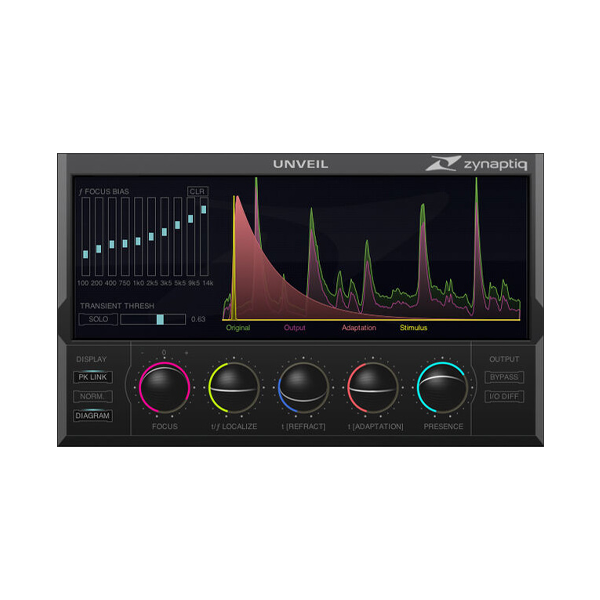Click the Stimulus legend label
This screenshot has height=600, width=600.
coord(413,328)
